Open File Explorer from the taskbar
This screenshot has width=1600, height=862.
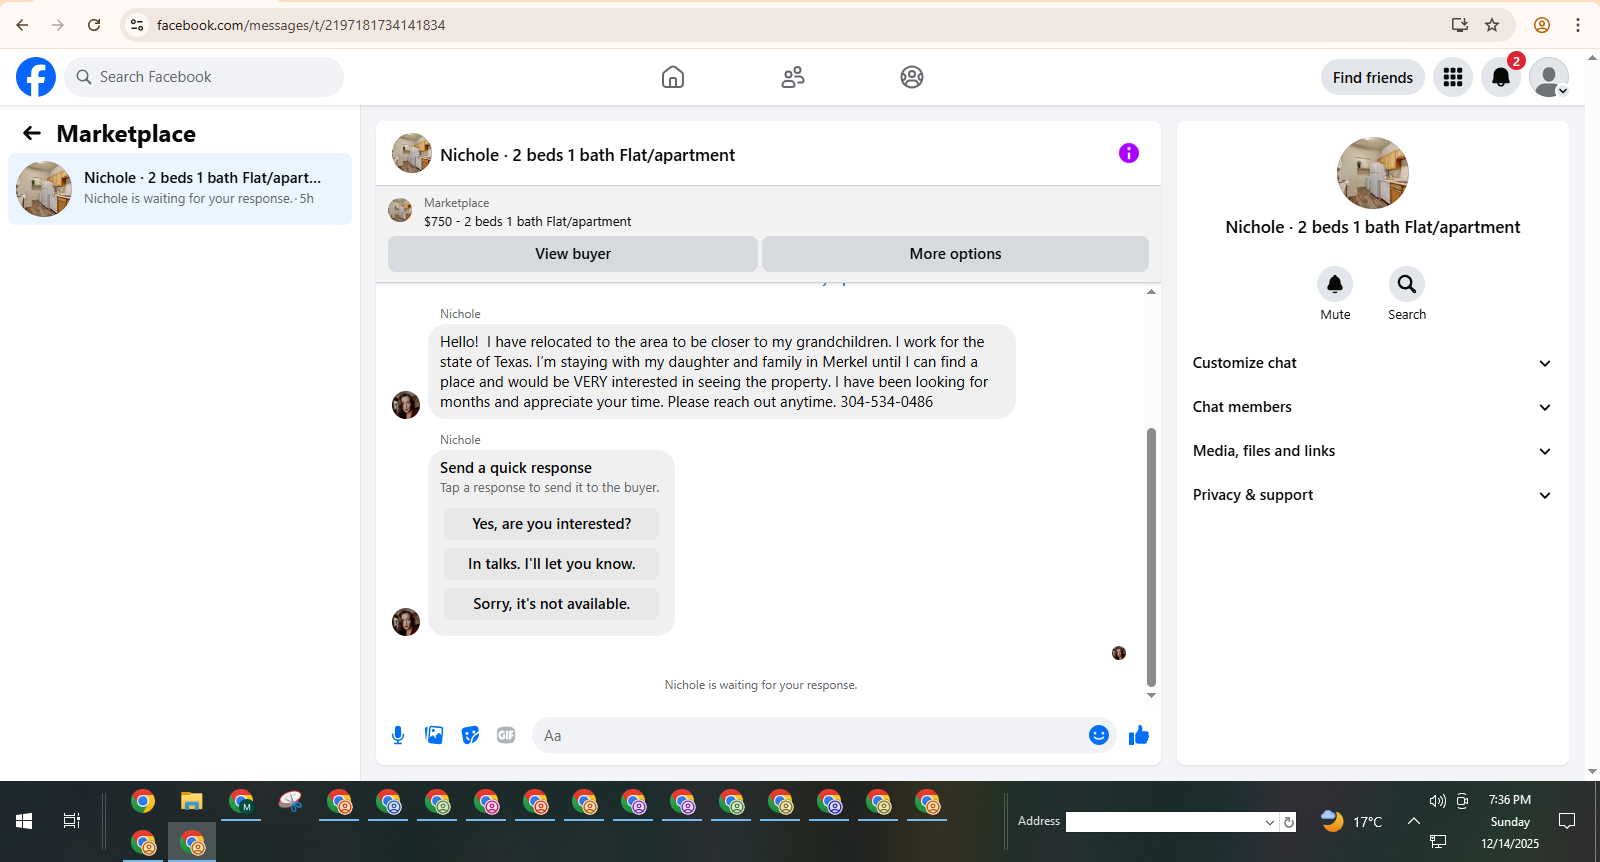tap(191, 801)
